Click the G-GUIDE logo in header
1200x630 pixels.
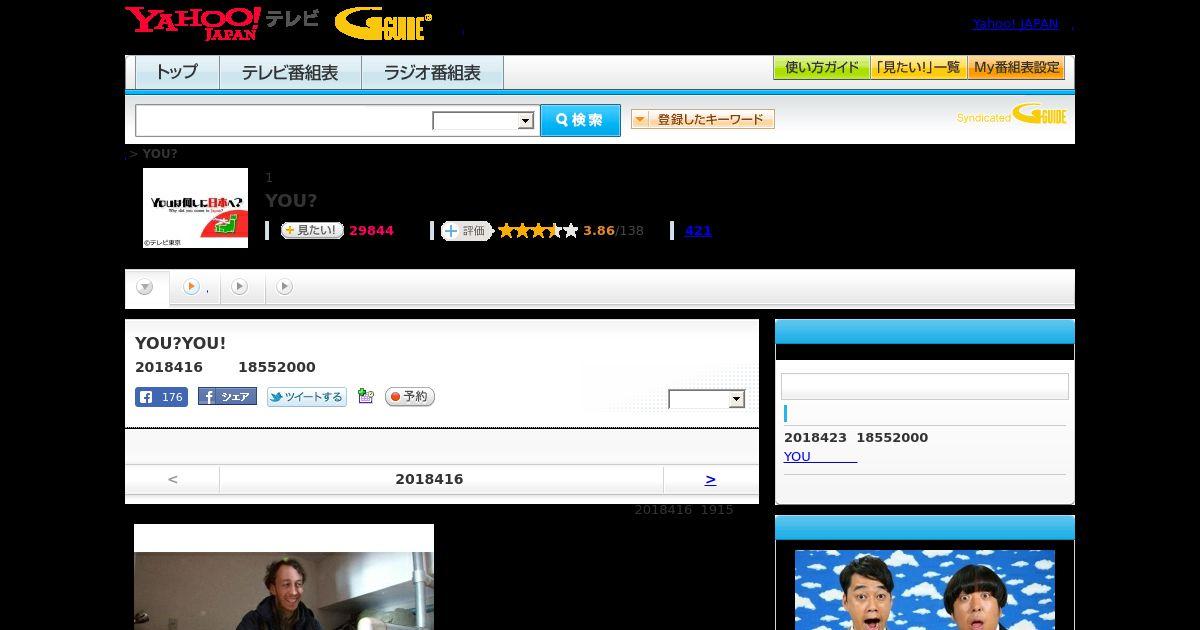383,24
